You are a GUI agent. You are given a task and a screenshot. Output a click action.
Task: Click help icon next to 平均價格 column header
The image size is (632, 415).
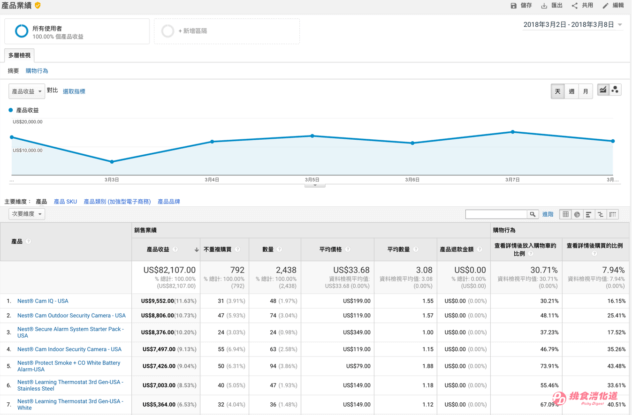click(348, 249)
